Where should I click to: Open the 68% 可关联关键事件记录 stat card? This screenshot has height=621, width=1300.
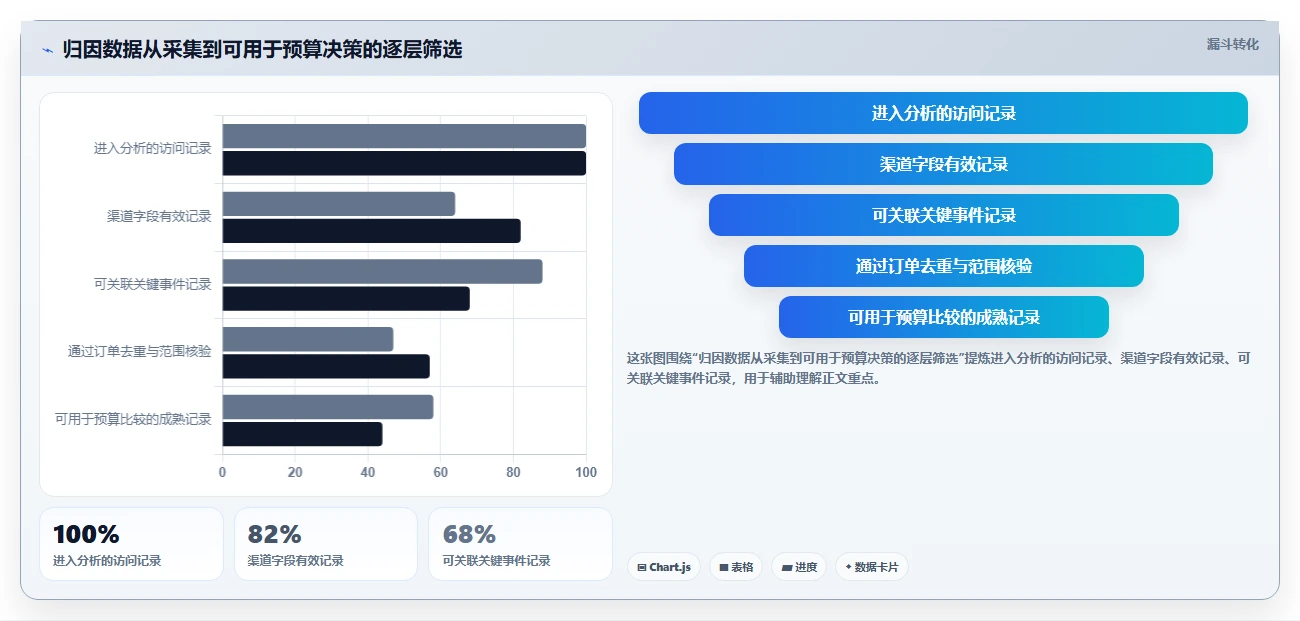tap(520, 544)
